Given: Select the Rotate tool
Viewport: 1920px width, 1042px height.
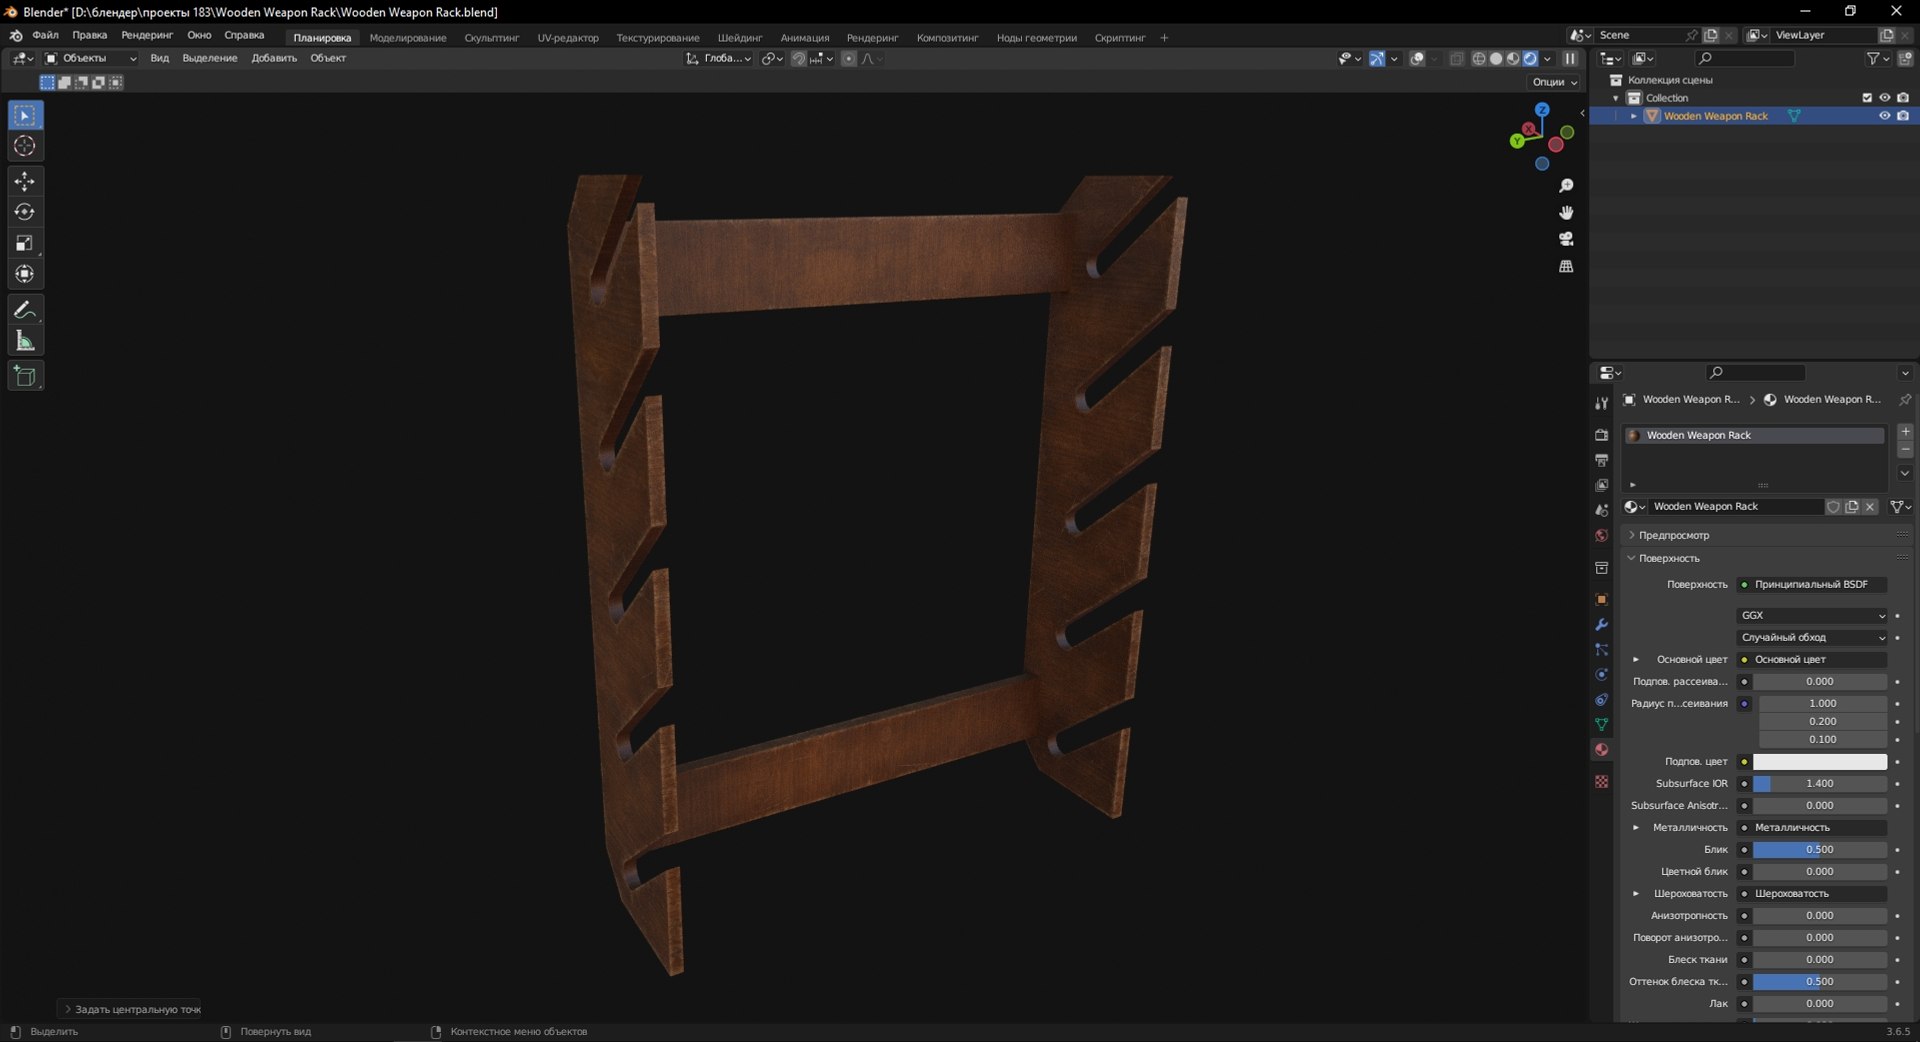Looking at the screenshot, I should point(25,212).
